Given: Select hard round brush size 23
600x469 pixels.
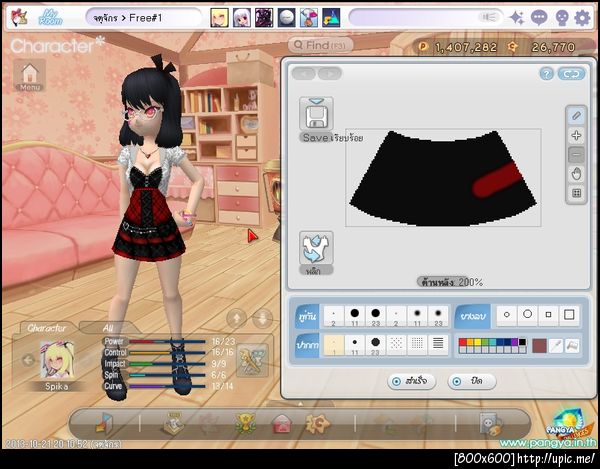Looking at the screenshot, I should 375,316.
